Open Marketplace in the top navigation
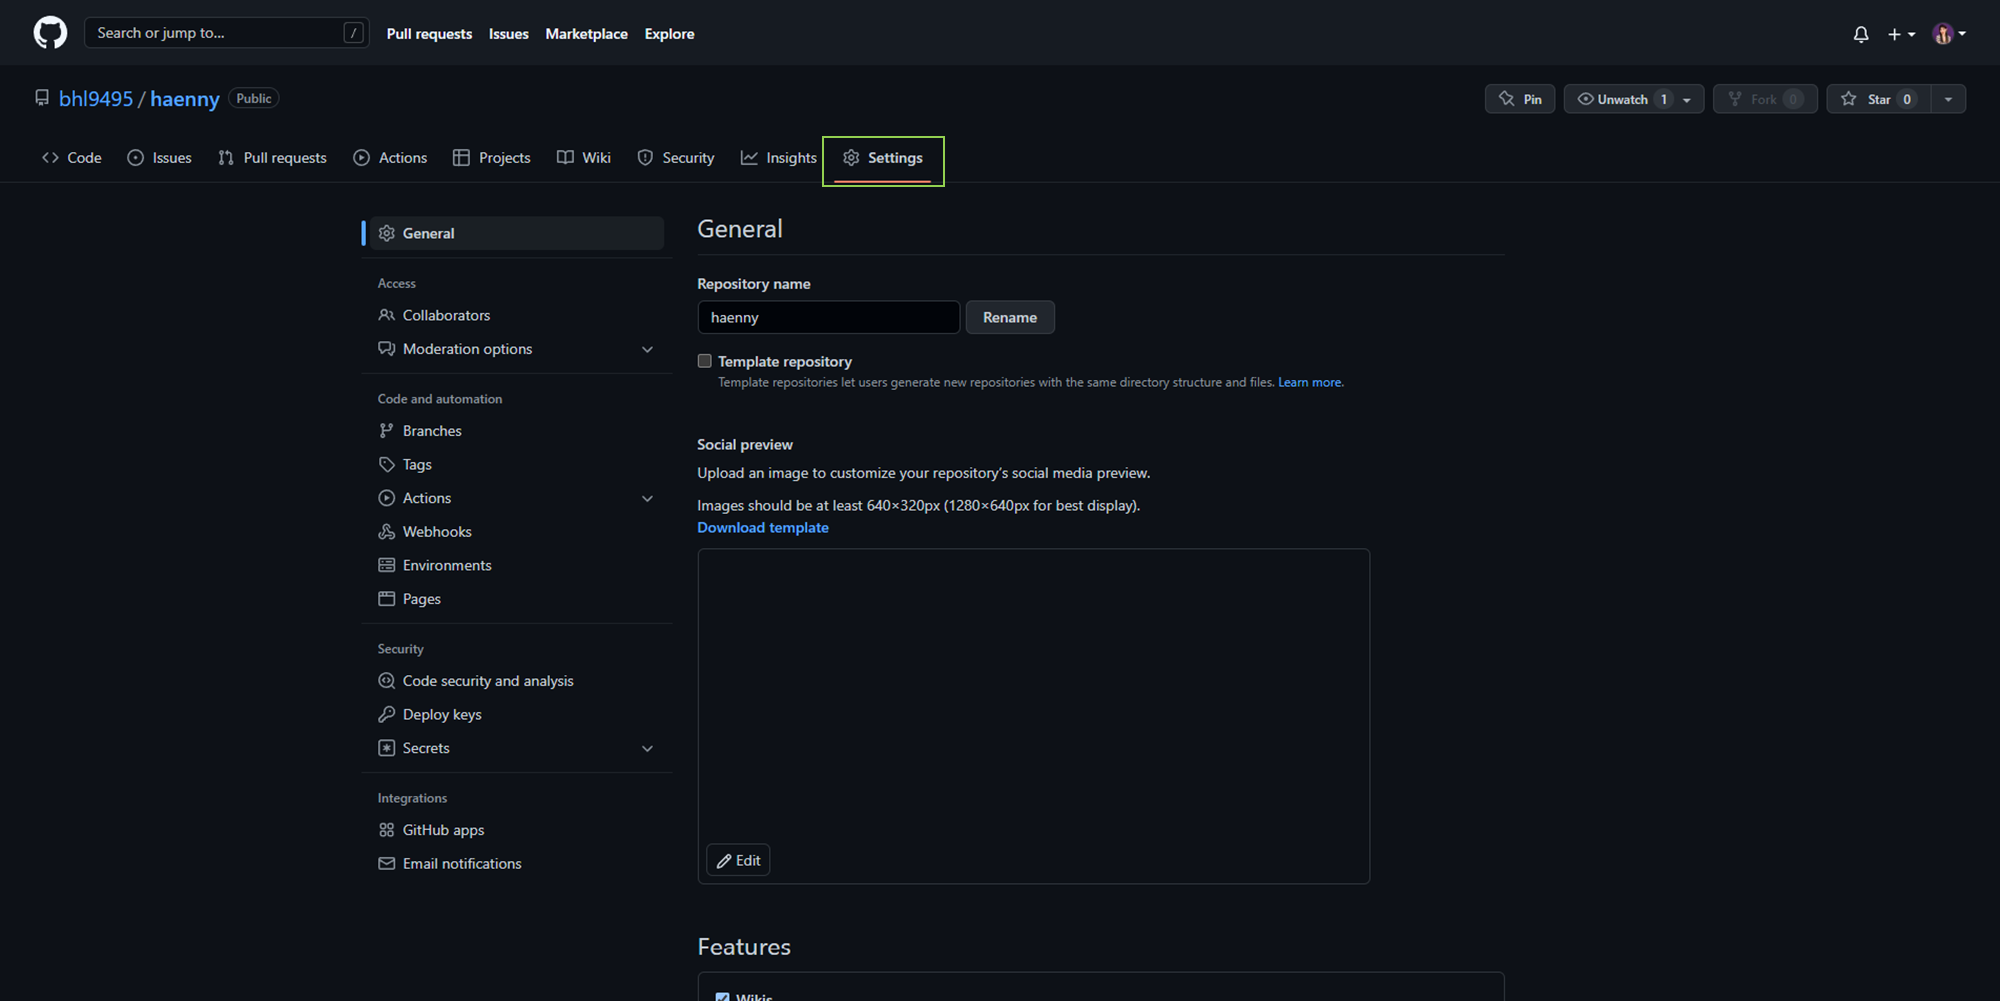 coord(586,33)
